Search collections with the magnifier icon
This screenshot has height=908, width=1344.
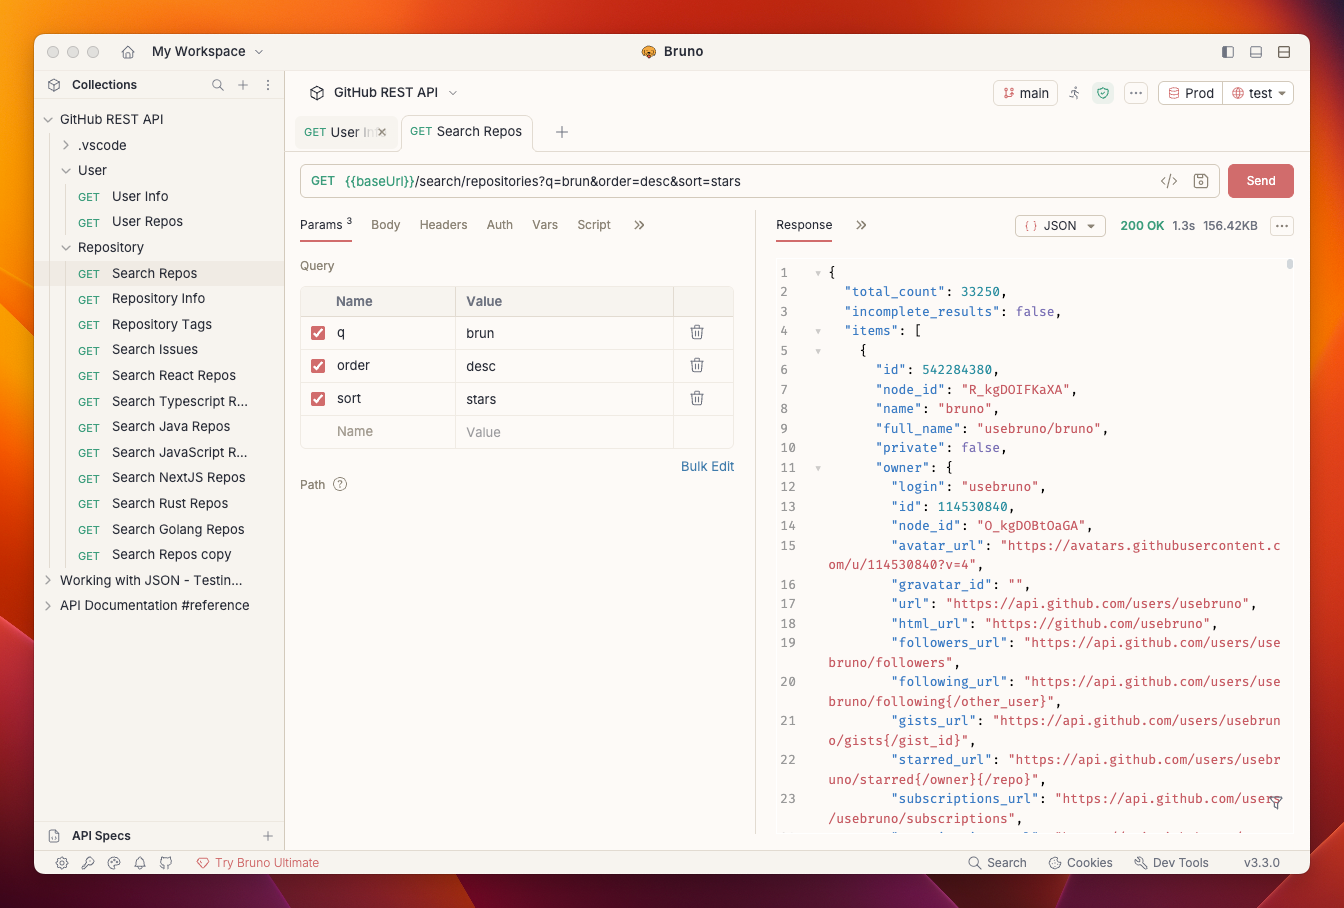tap(218, 85)
